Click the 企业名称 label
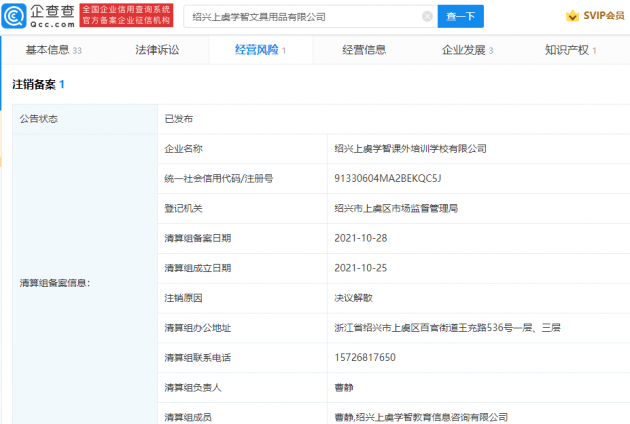 184,149
